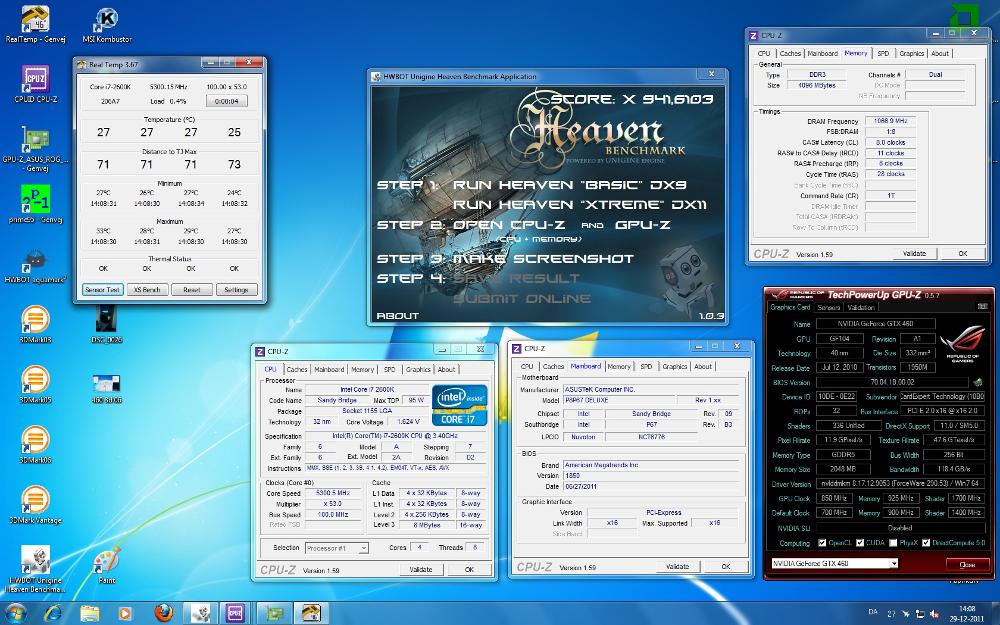The width and height of the screenshot is (1000, 625).
Task: Open the About tab in CPU-Z Memory window
Action: [x=939, y=54]
